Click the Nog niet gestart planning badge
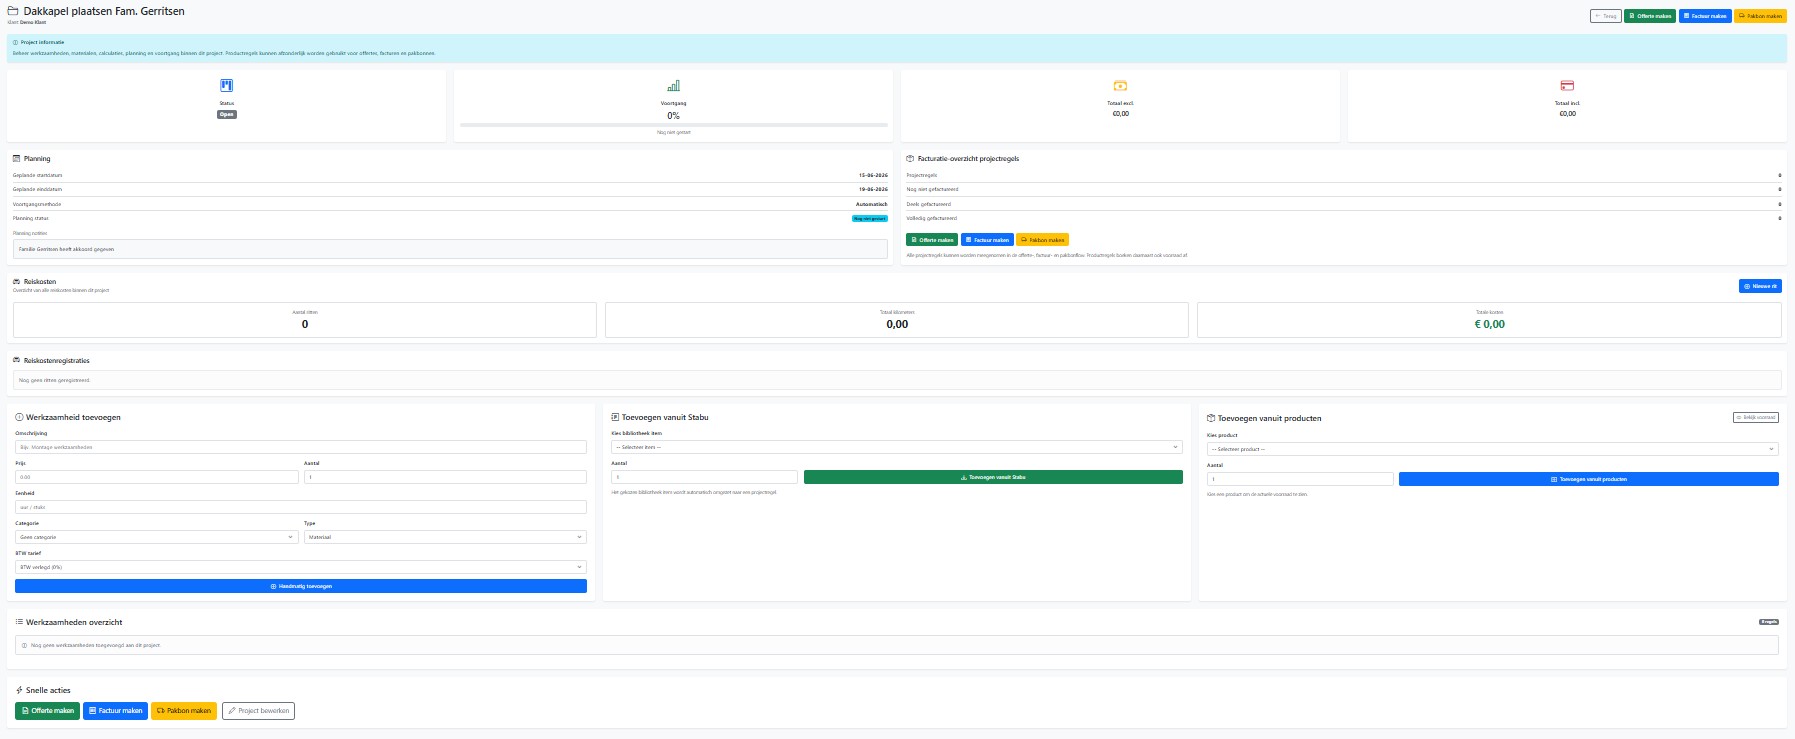This screenshot has height=739, width=1795. [870, 218]
